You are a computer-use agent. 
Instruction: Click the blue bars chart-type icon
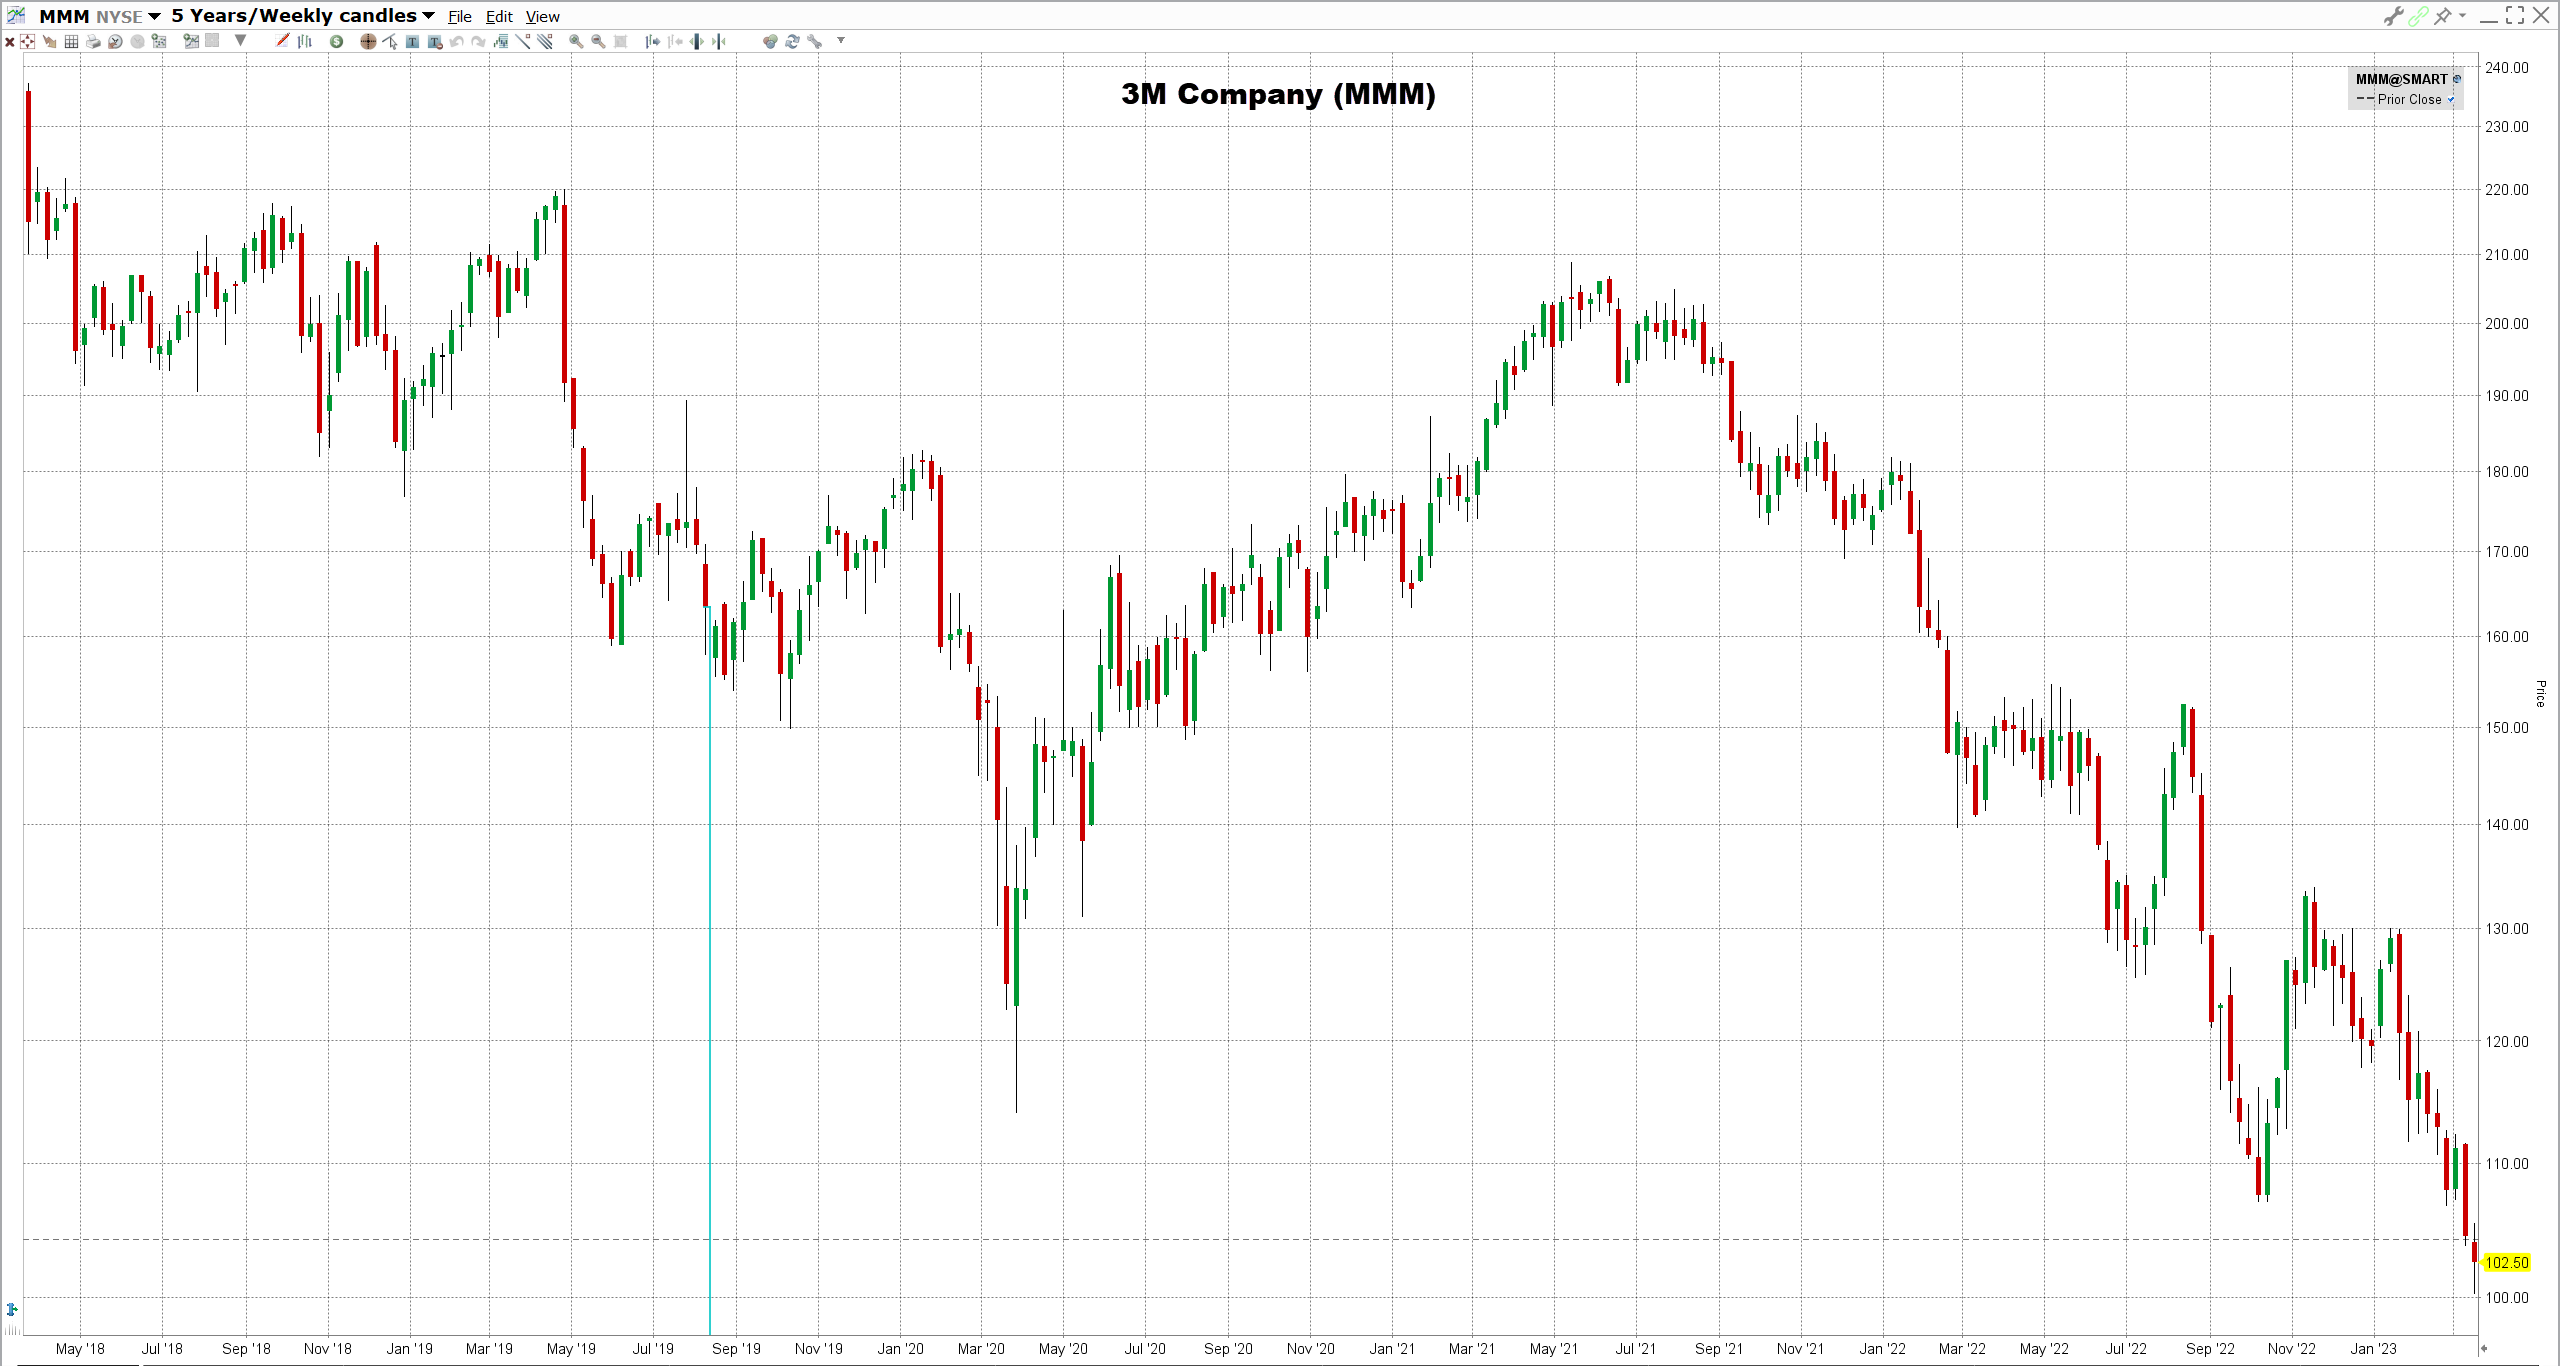coord(304,41)
